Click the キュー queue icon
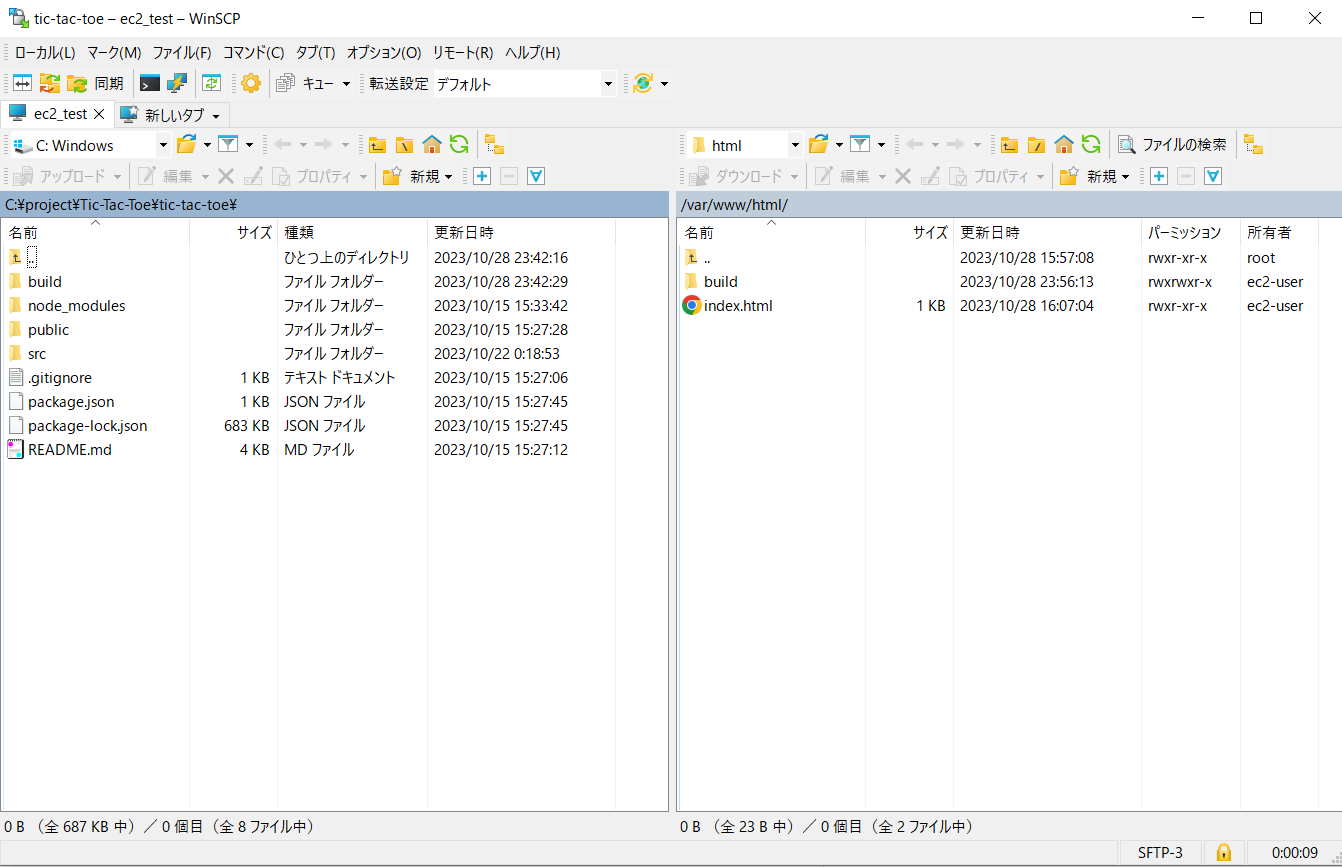The image size is (1342, 867). [x=286, y=84]
